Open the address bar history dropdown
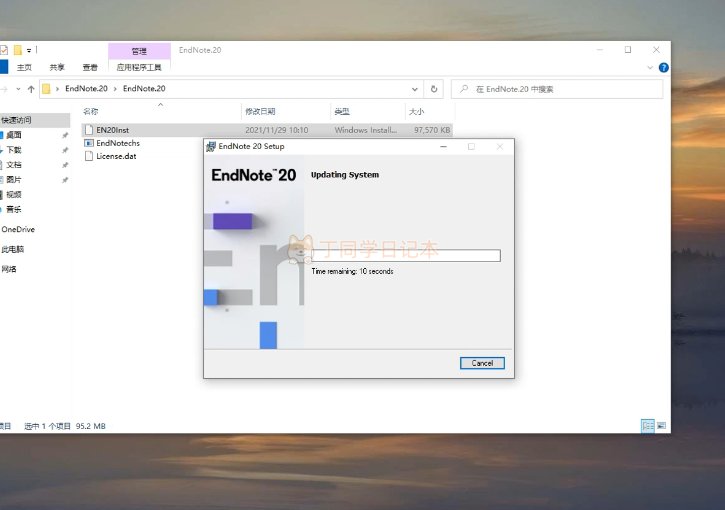The image size is (725, 510). [x=414, y=89]
